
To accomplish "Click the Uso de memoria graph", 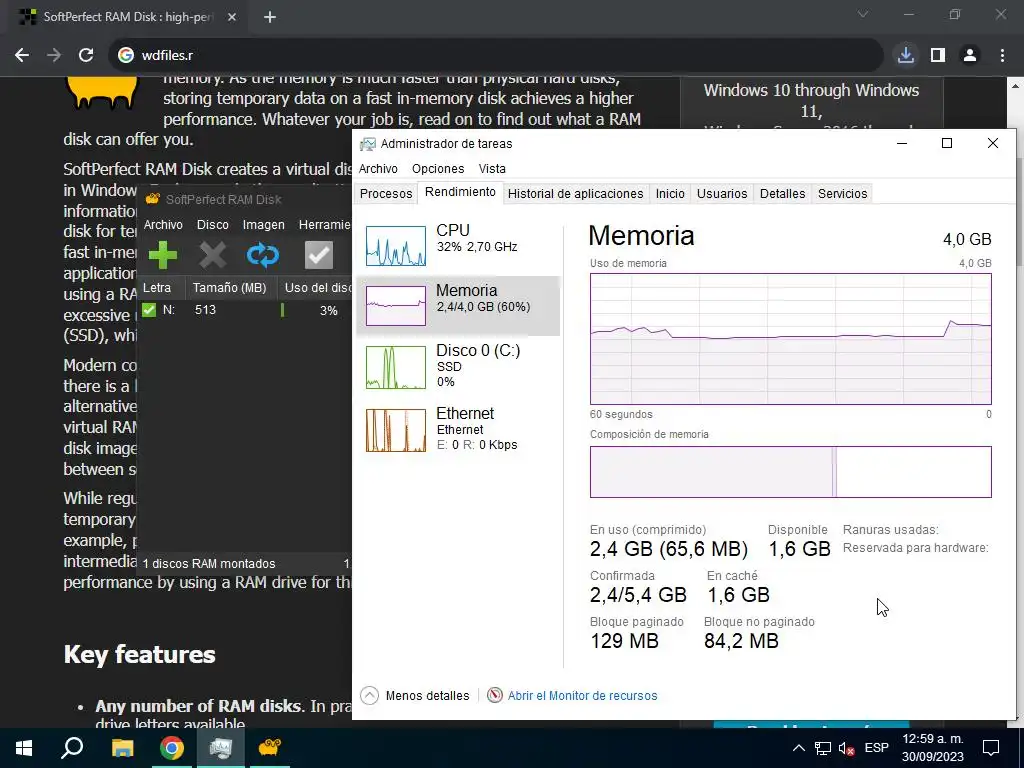I will click(790, 339).
